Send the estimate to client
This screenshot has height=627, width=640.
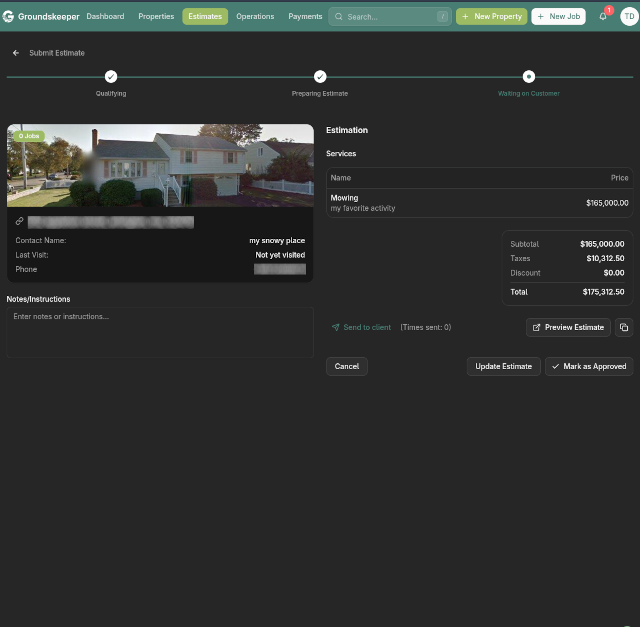(361, 327)
